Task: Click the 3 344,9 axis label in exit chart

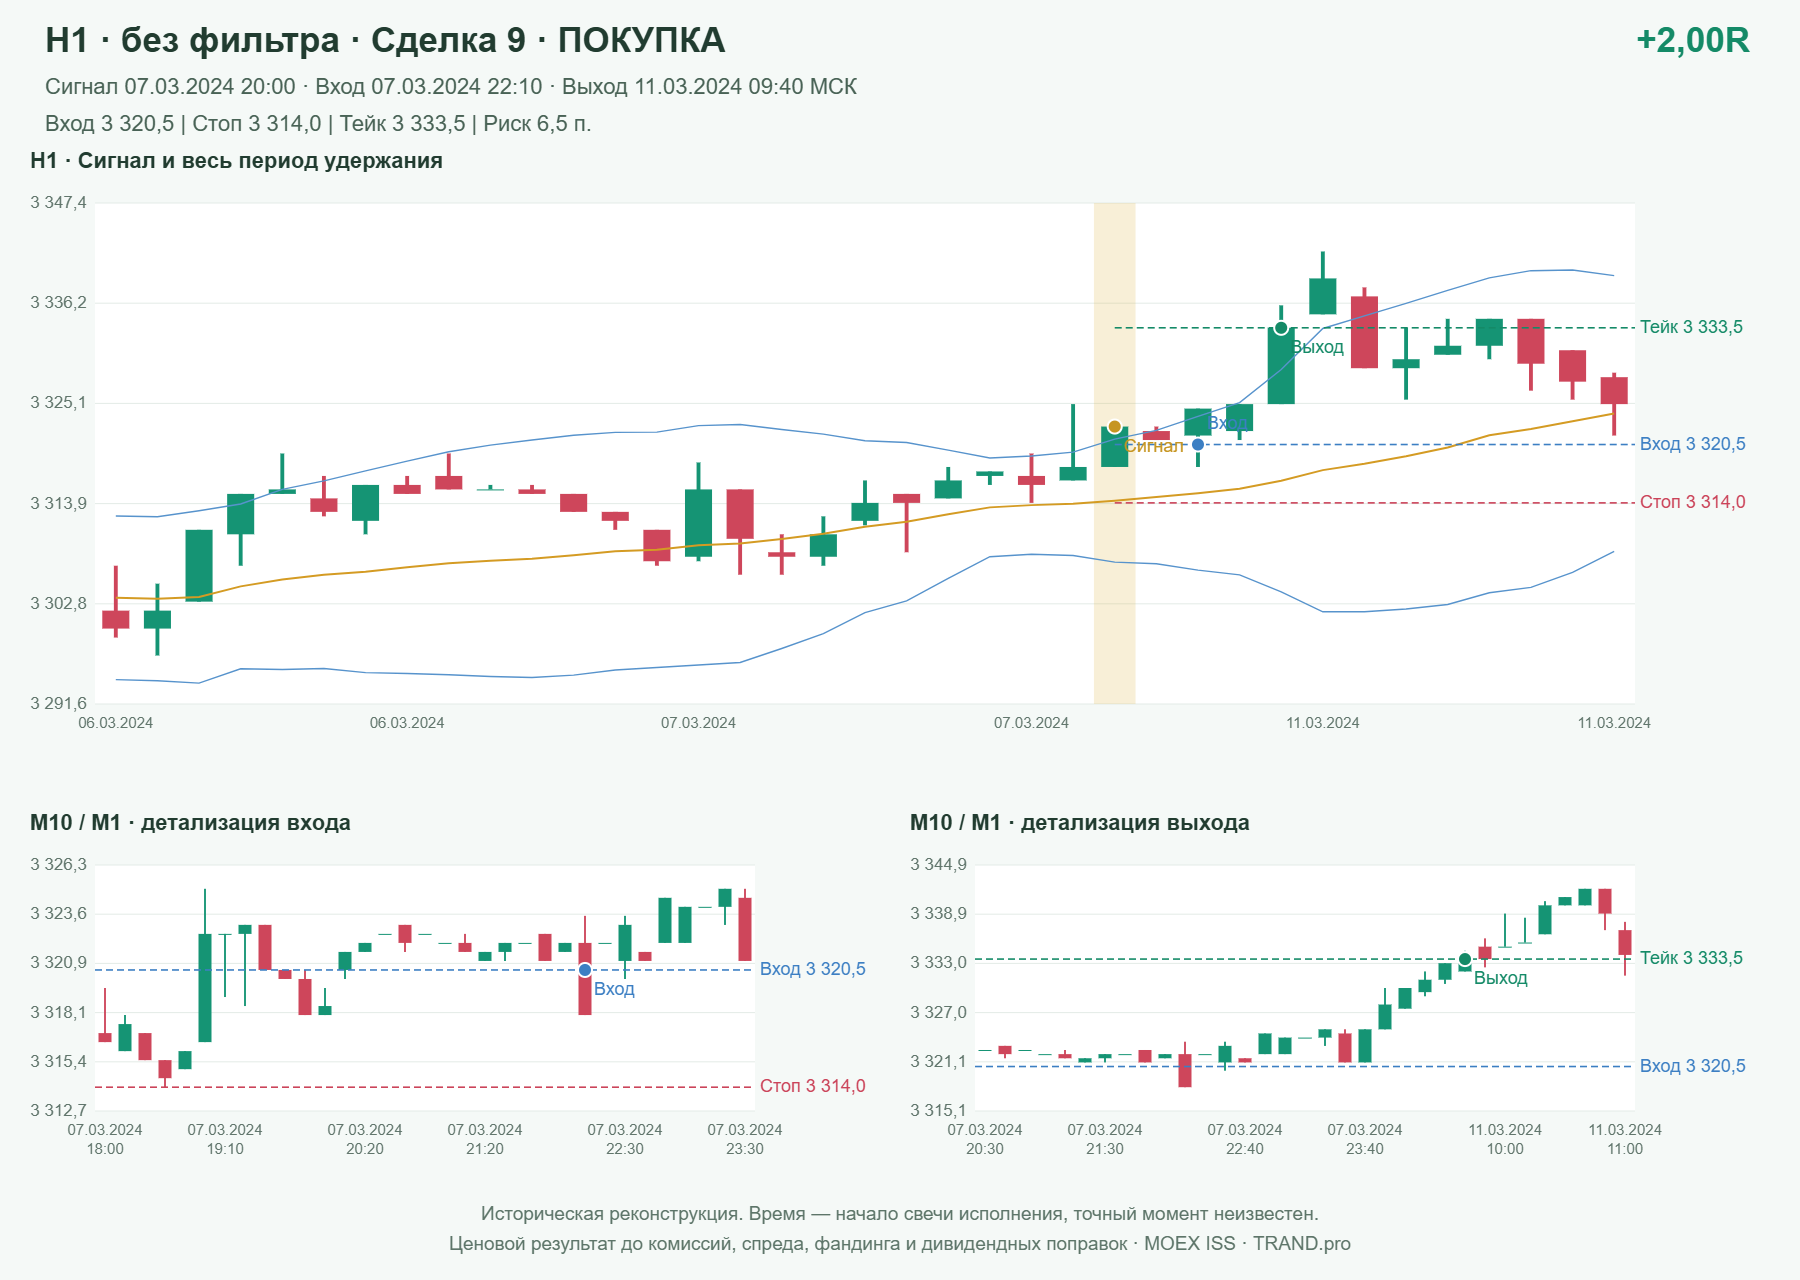Action: (938, 865)
